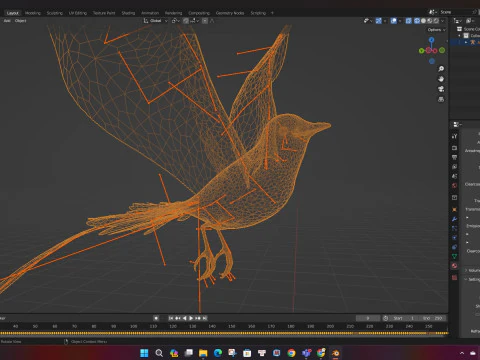
Task: Open the World properties tab
Action: click(x=454, y=186)
